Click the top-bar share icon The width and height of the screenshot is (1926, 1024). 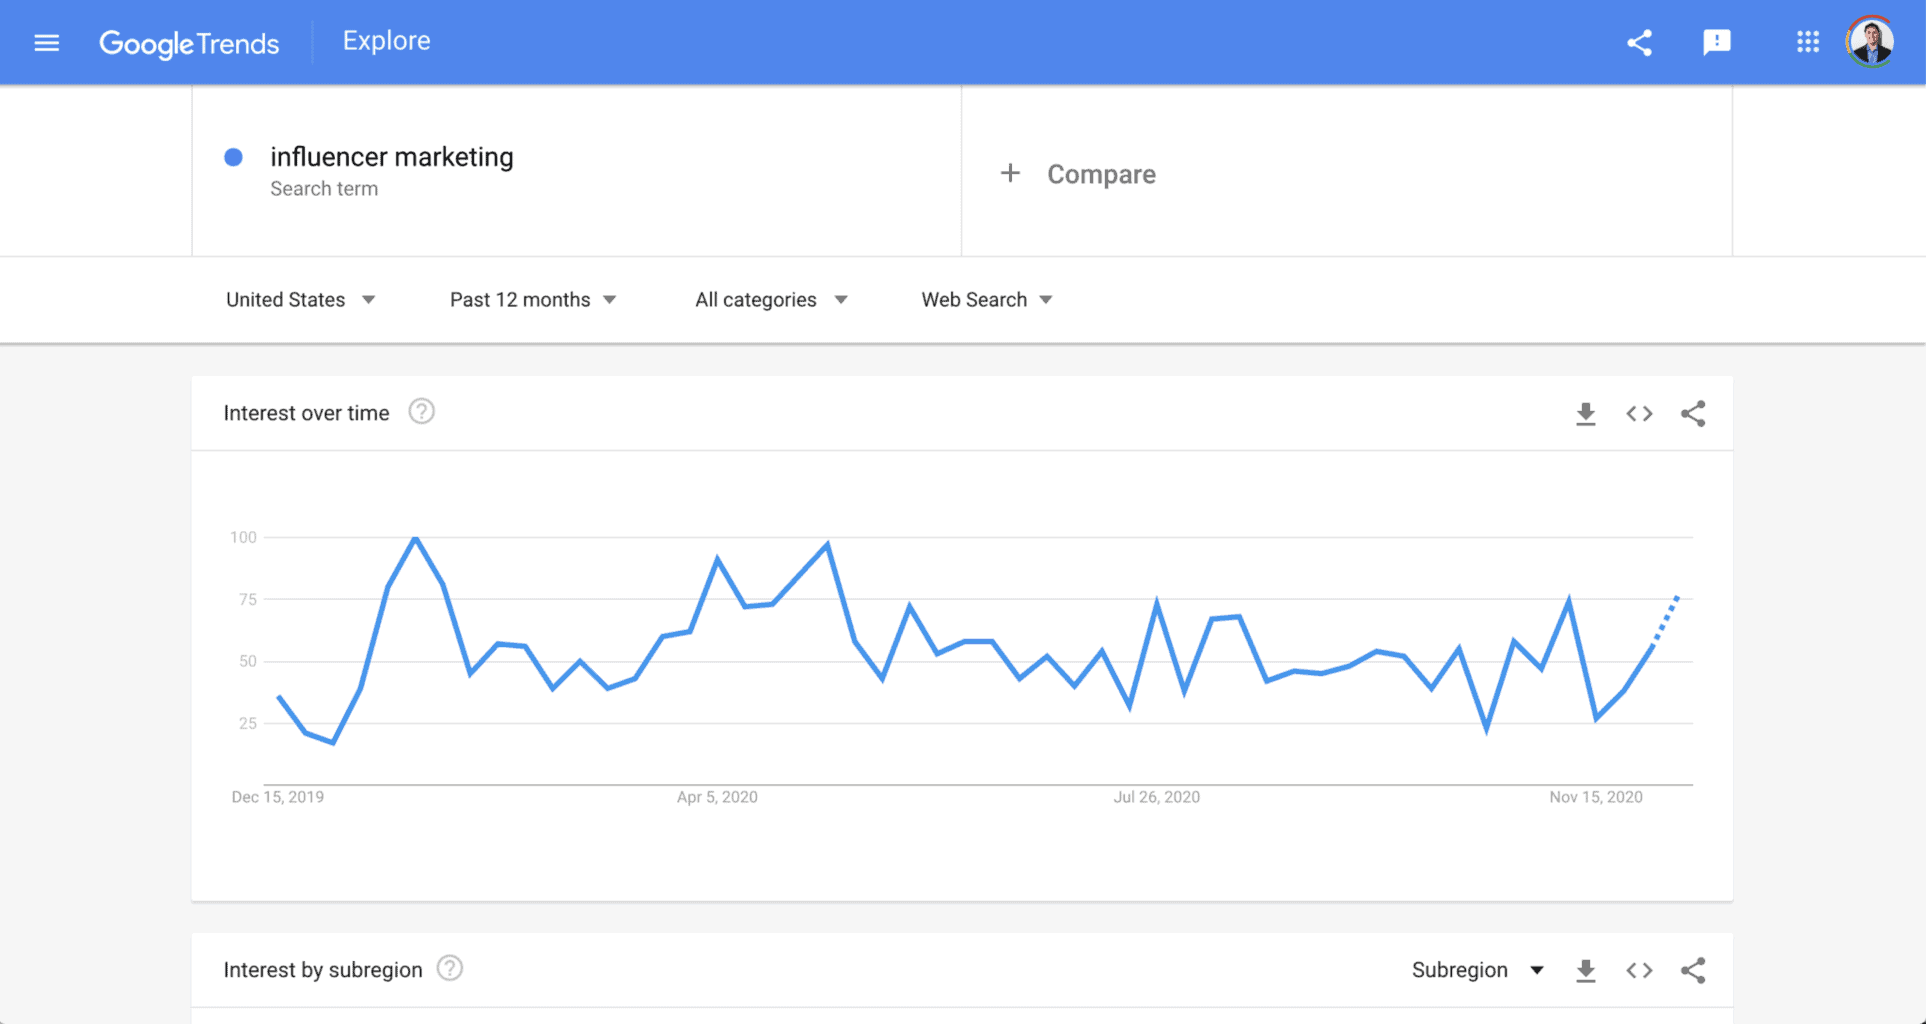(1639, 43)
